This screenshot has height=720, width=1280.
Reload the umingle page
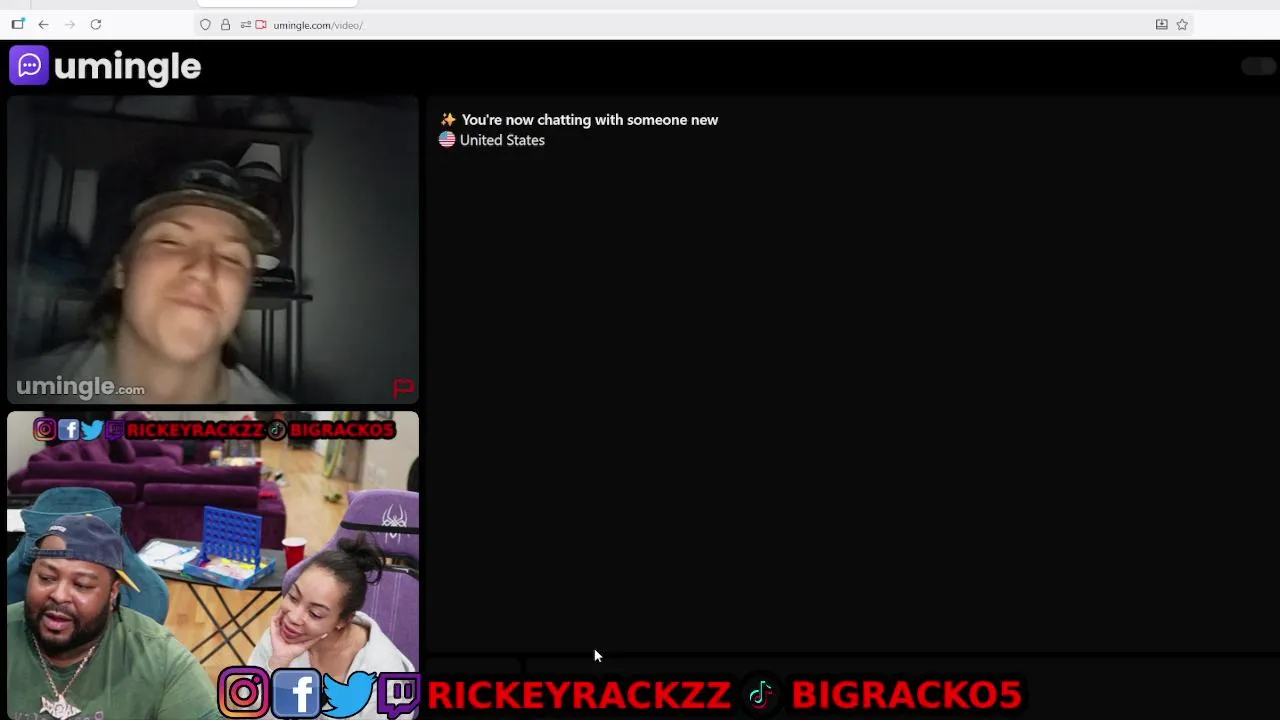96,24
